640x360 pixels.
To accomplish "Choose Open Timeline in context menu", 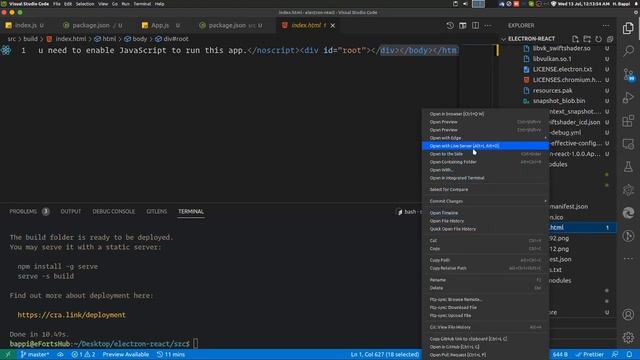I will coord(485,213).
